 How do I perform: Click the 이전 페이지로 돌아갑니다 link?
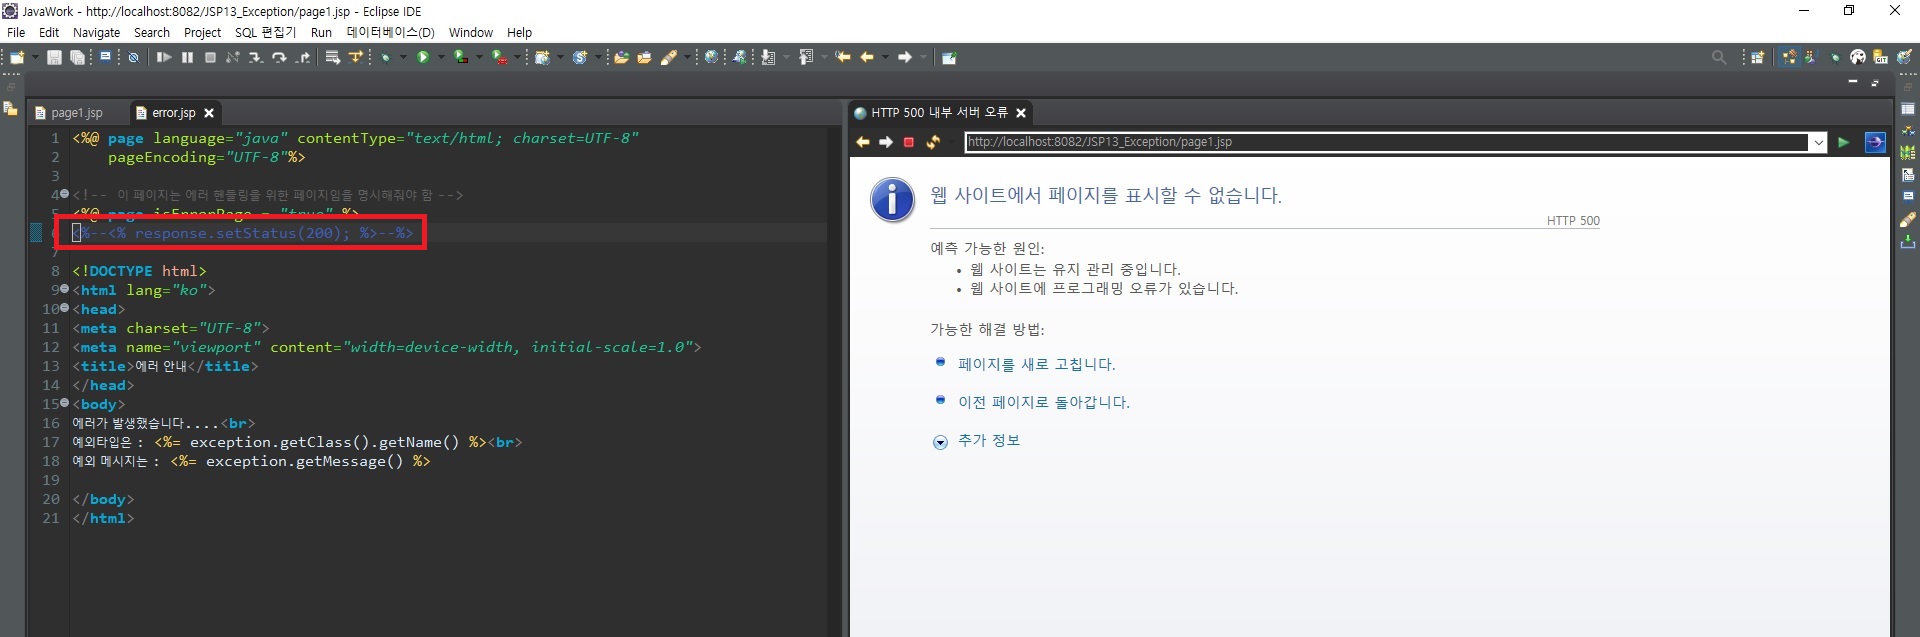tap(1044, 403)
